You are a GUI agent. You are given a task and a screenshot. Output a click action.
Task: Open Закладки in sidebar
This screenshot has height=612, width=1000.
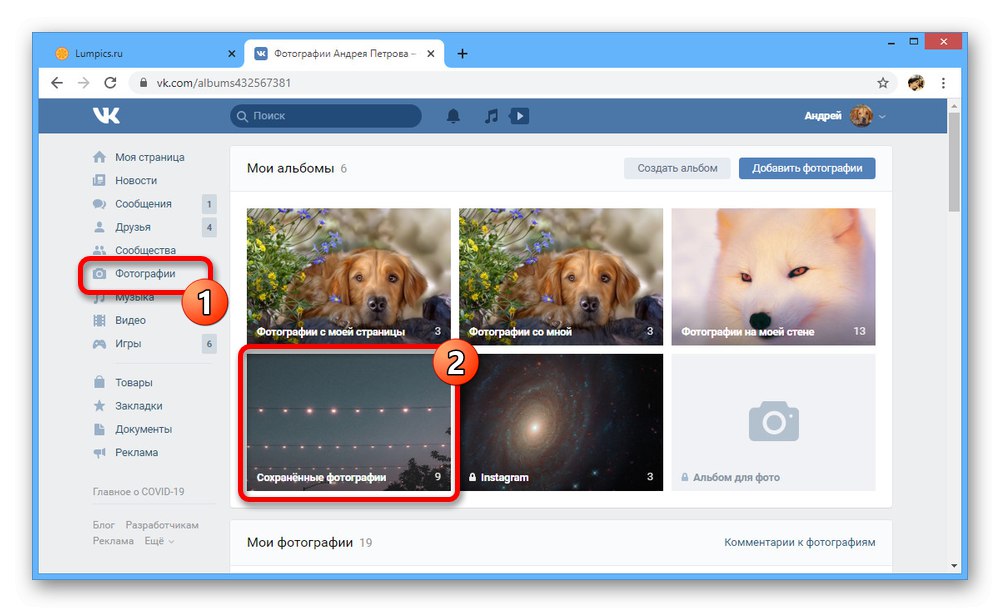tap(138, 405)
